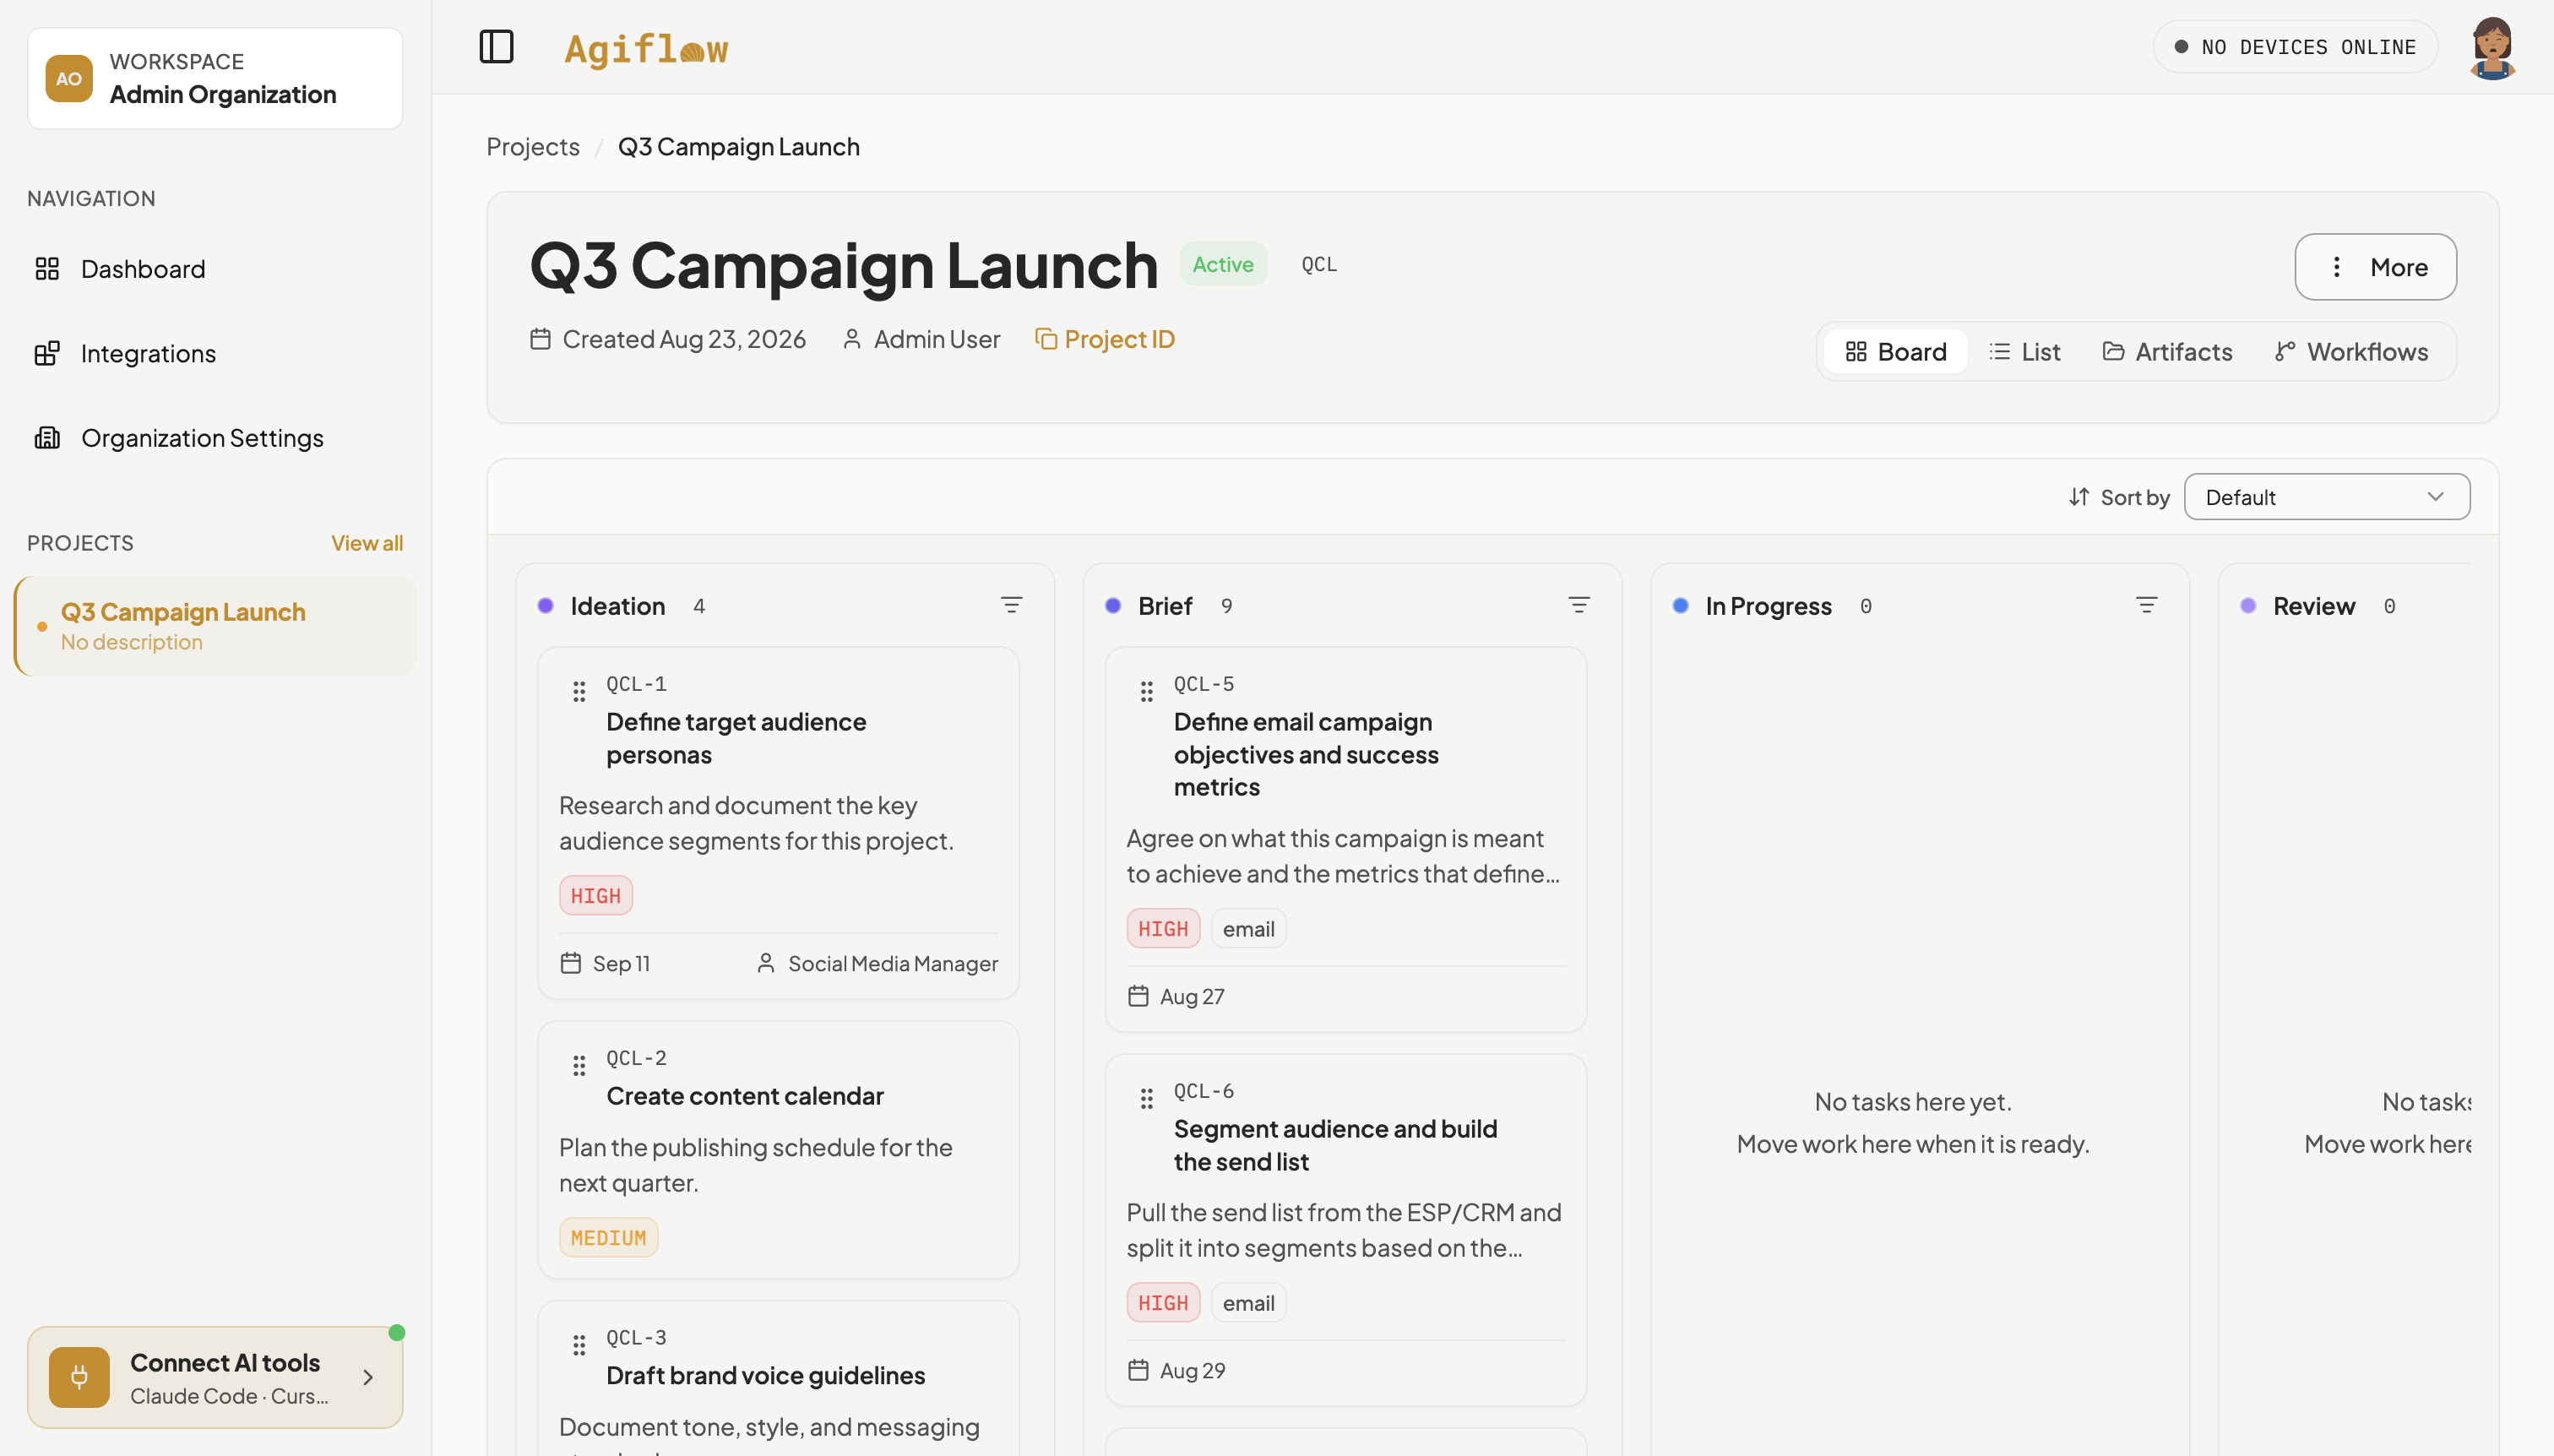The height and width of the screenshot is (1456, 2554).
Task: Grab the drag handle on QCL-5
Action: 1147,691
